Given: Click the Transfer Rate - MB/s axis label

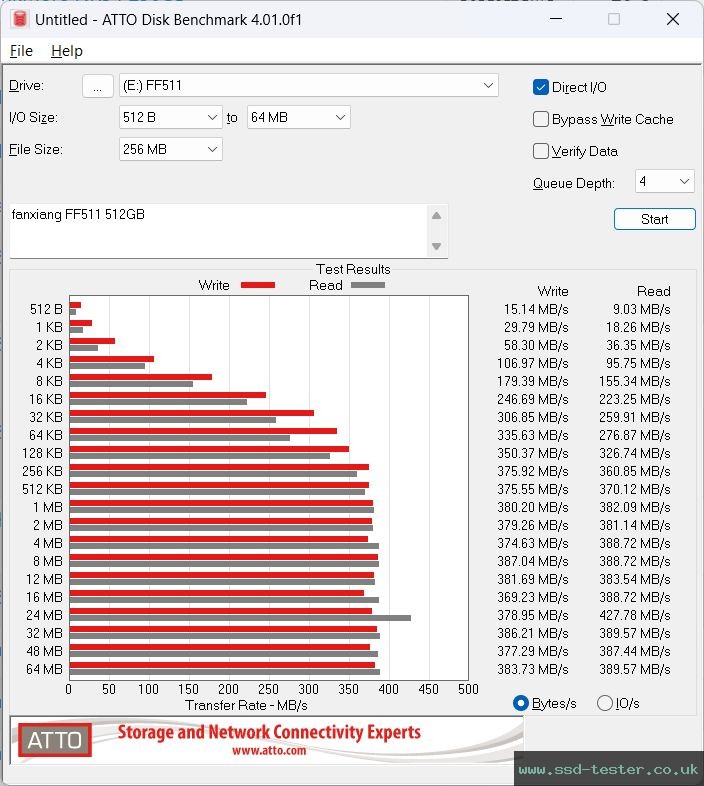Looking at the screenshot, I should [x=246, y=705].
